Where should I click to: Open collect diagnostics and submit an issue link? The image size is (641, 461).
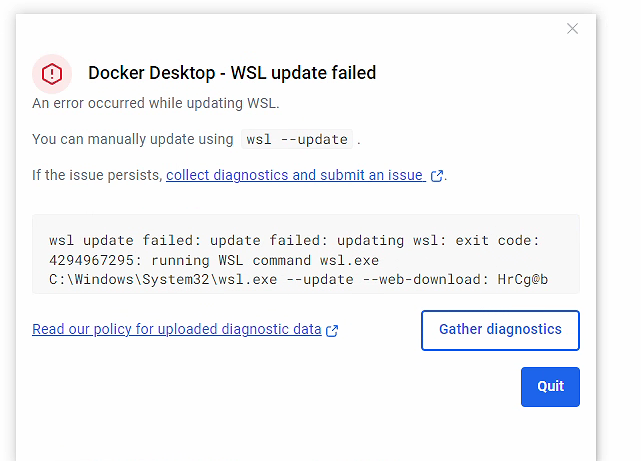296,175
